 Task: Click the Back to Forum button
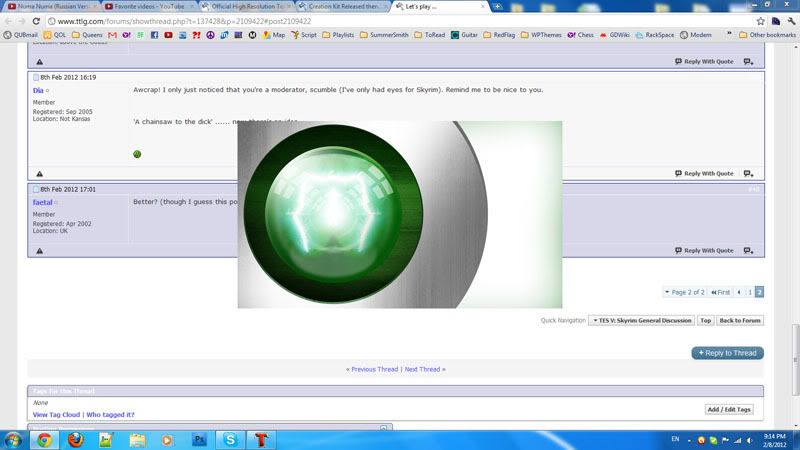click(740, 320)
